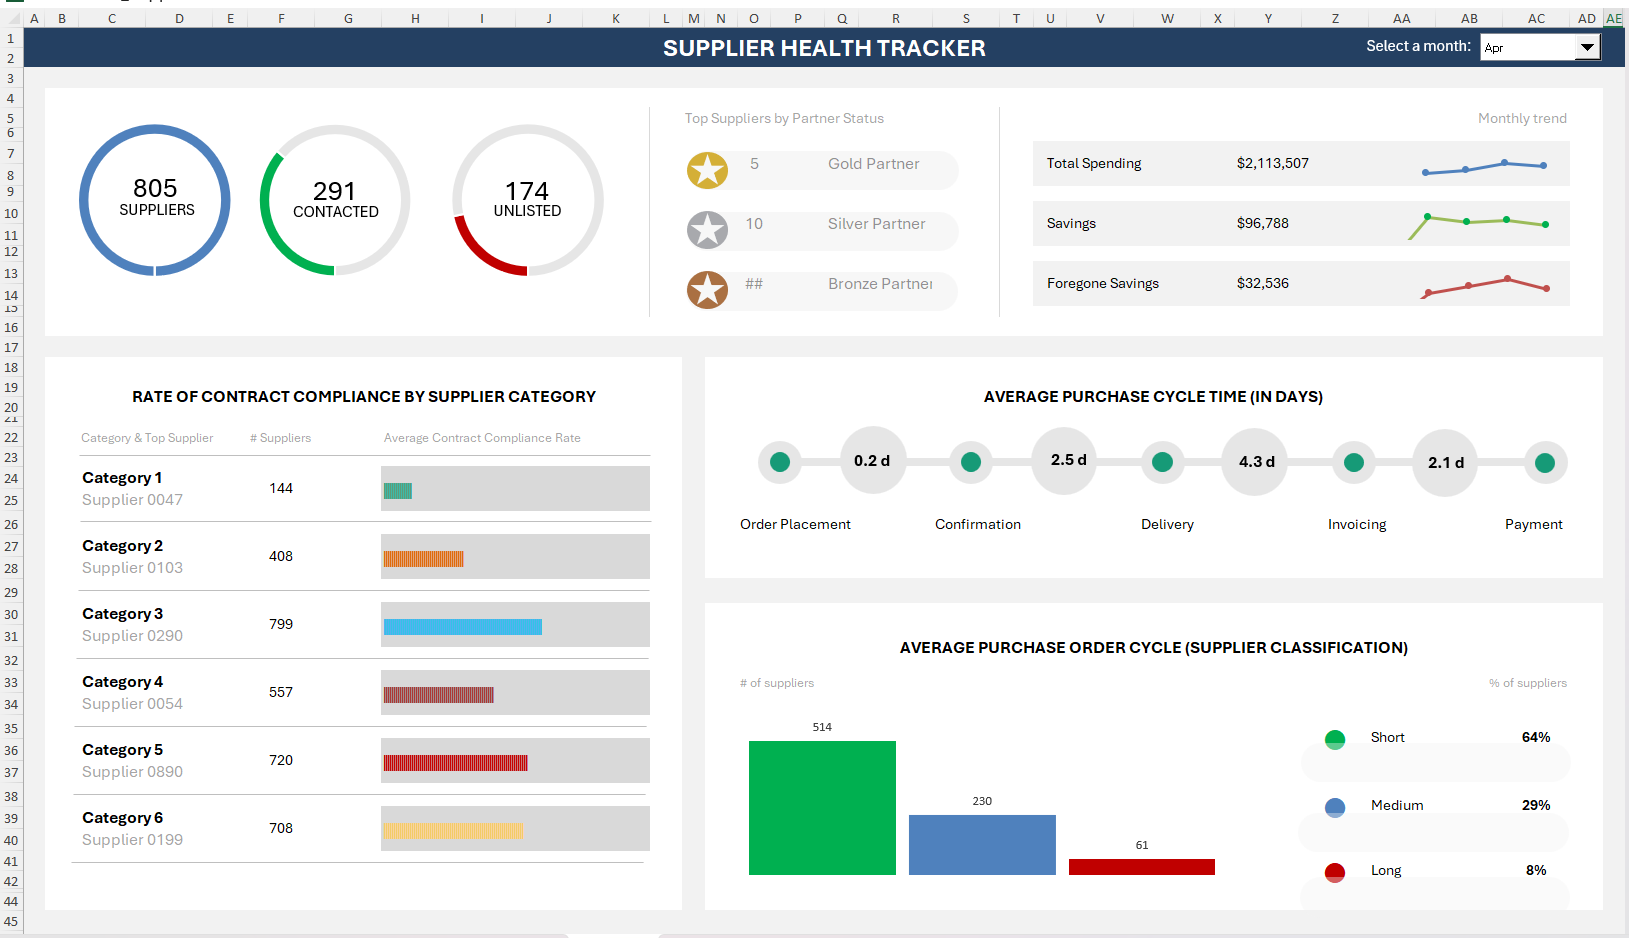This screenshot has height=938, width=1629.
Task: Click the Category 1 green compliance bar
Action: pos(398,491)
